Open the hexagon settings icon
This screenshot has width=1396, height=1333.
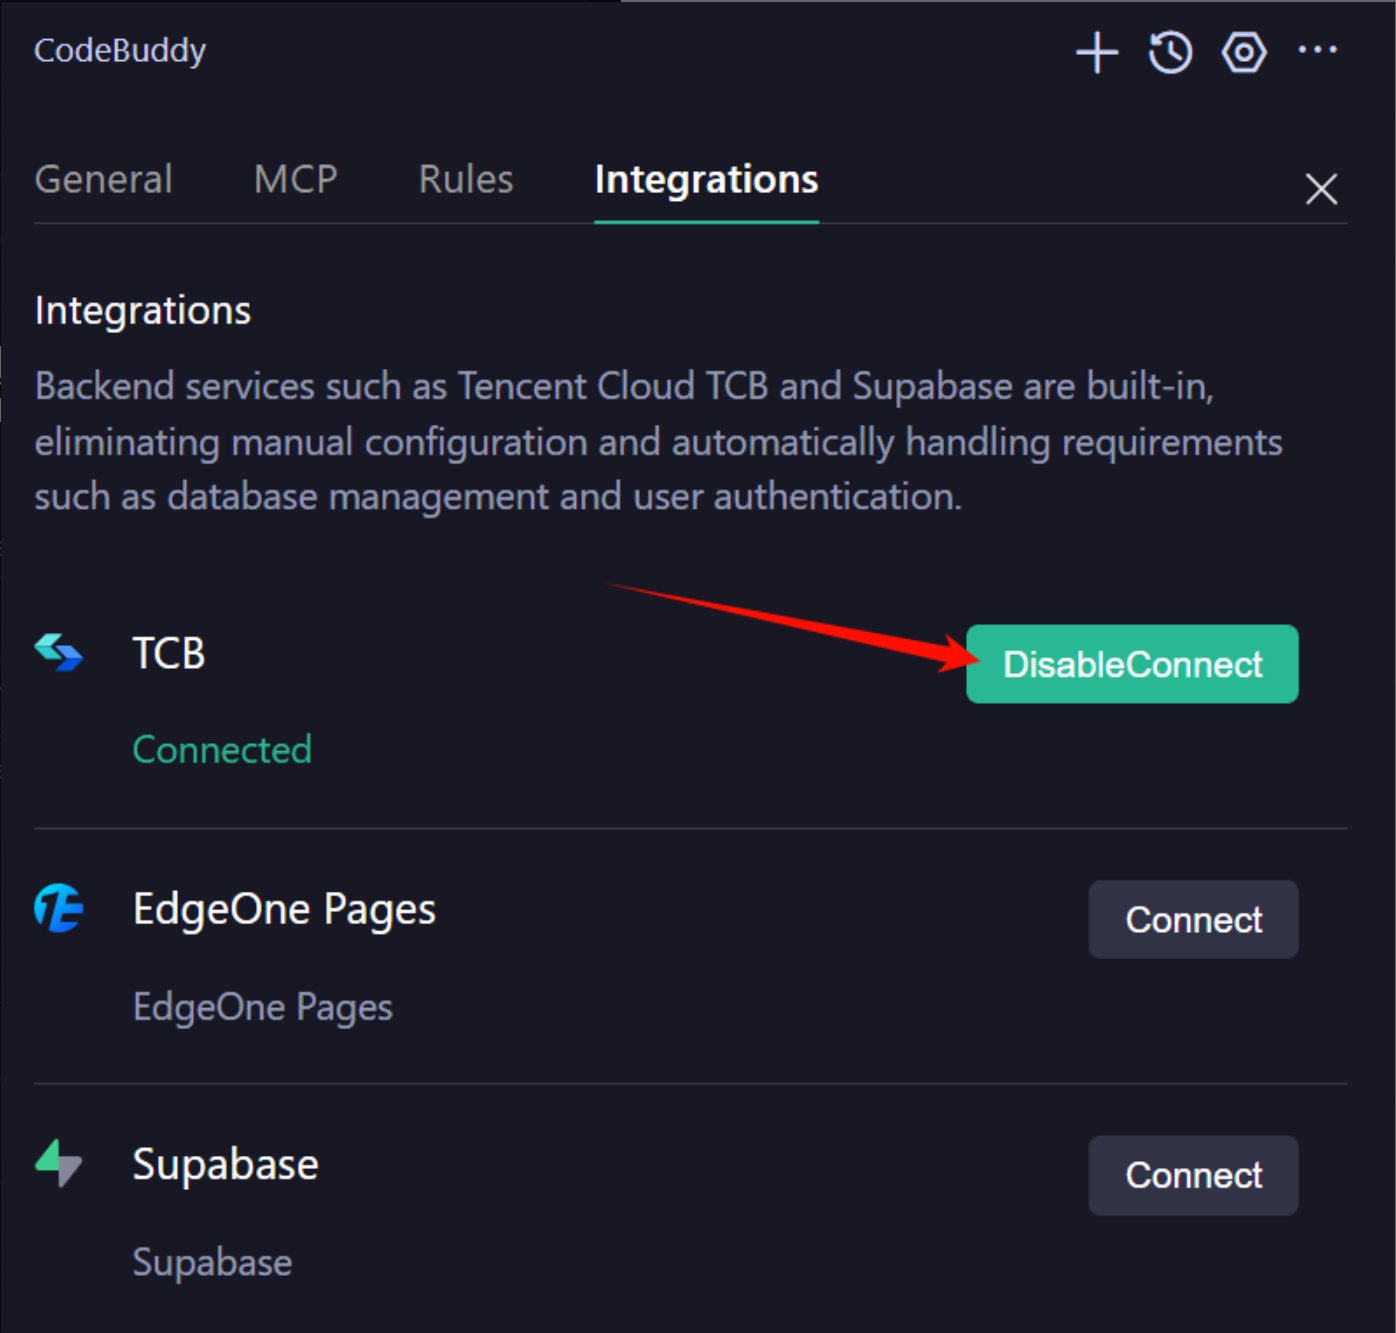coord(1244,52)
